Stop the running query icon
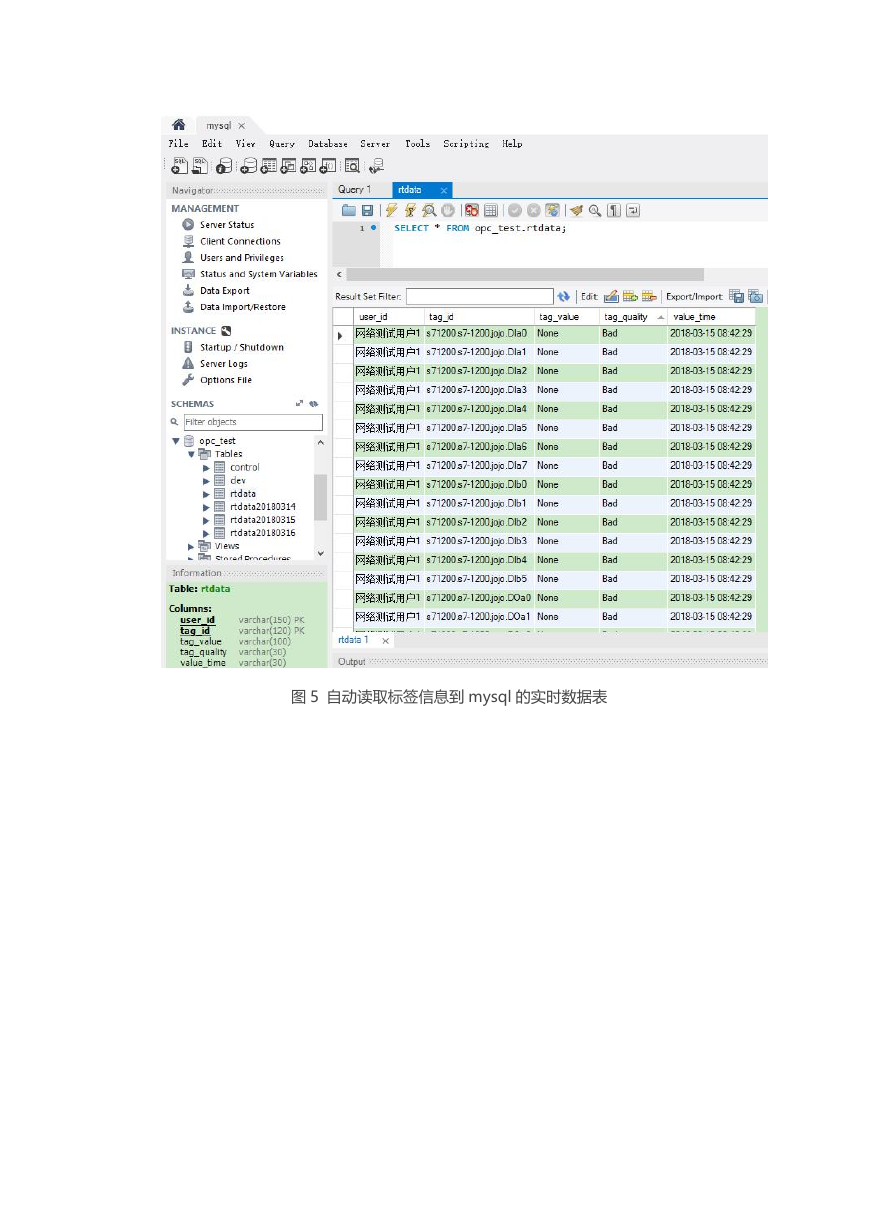869x1228 pixels. [x=447, y=210]
